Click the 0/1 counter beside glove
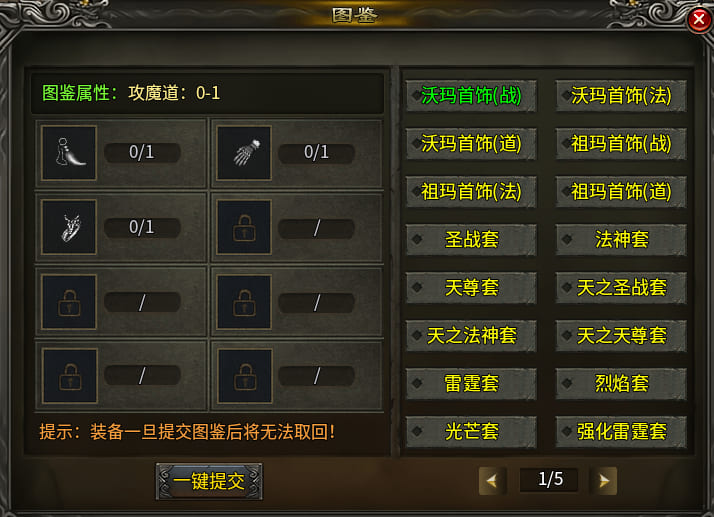The height and width of the screenshot is (517, 714). point(316,152)
